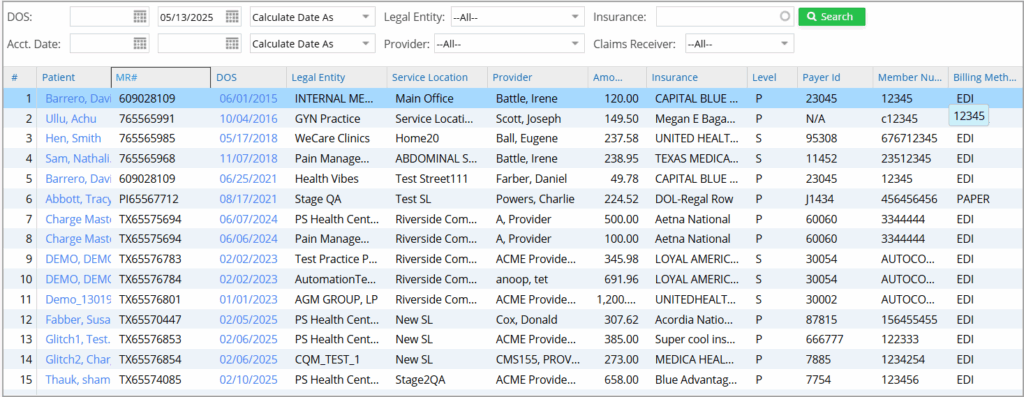Open patient link Glitch2, Char

tap(78, 360)
